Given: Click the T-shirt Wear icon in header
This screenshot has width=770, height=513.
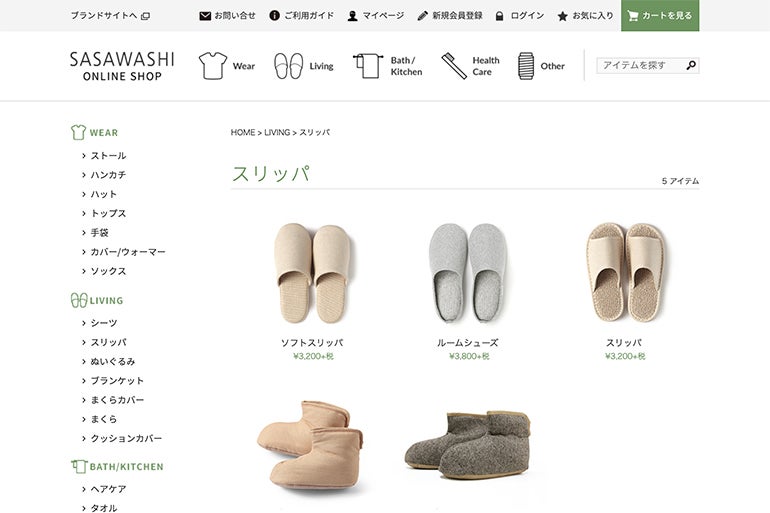Looking at the screenshot, I should tap(213, 66).
